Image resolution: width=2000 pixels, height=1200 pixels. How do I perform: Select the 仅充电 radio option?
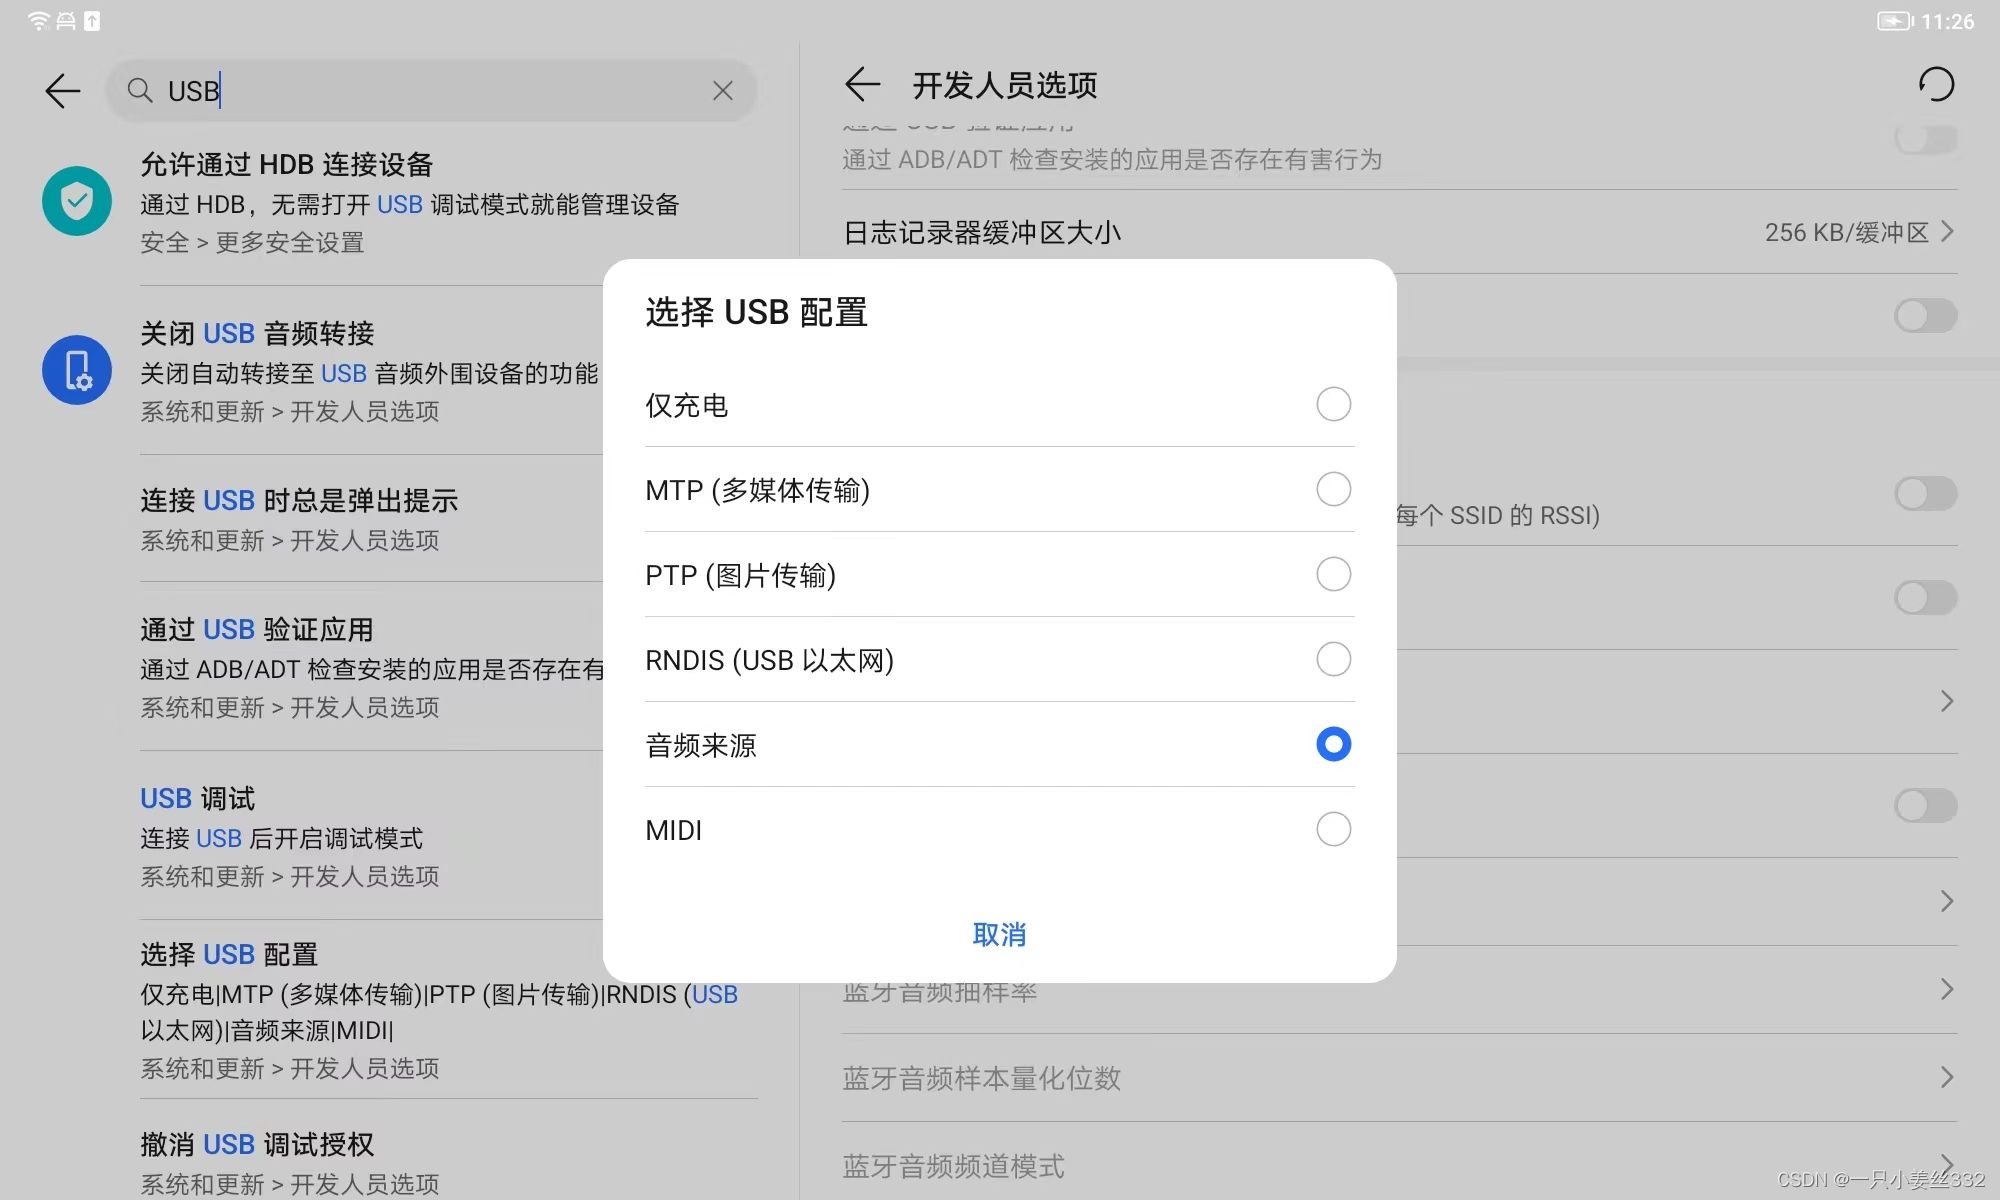tap(1333, 405)
